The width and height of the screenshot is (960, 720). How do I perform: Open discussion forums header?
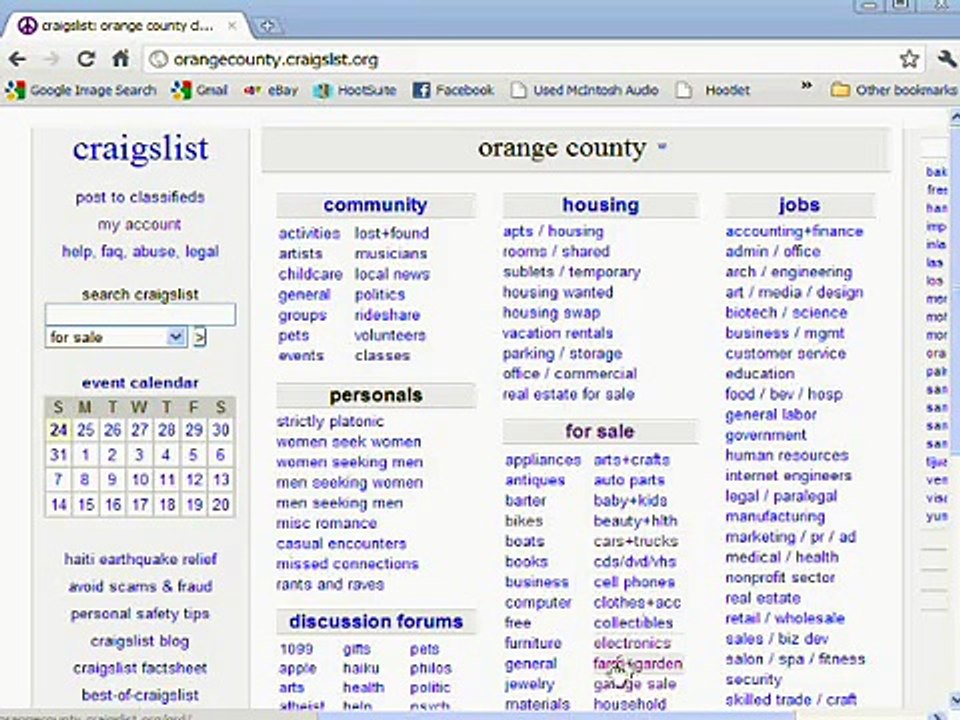376,621
